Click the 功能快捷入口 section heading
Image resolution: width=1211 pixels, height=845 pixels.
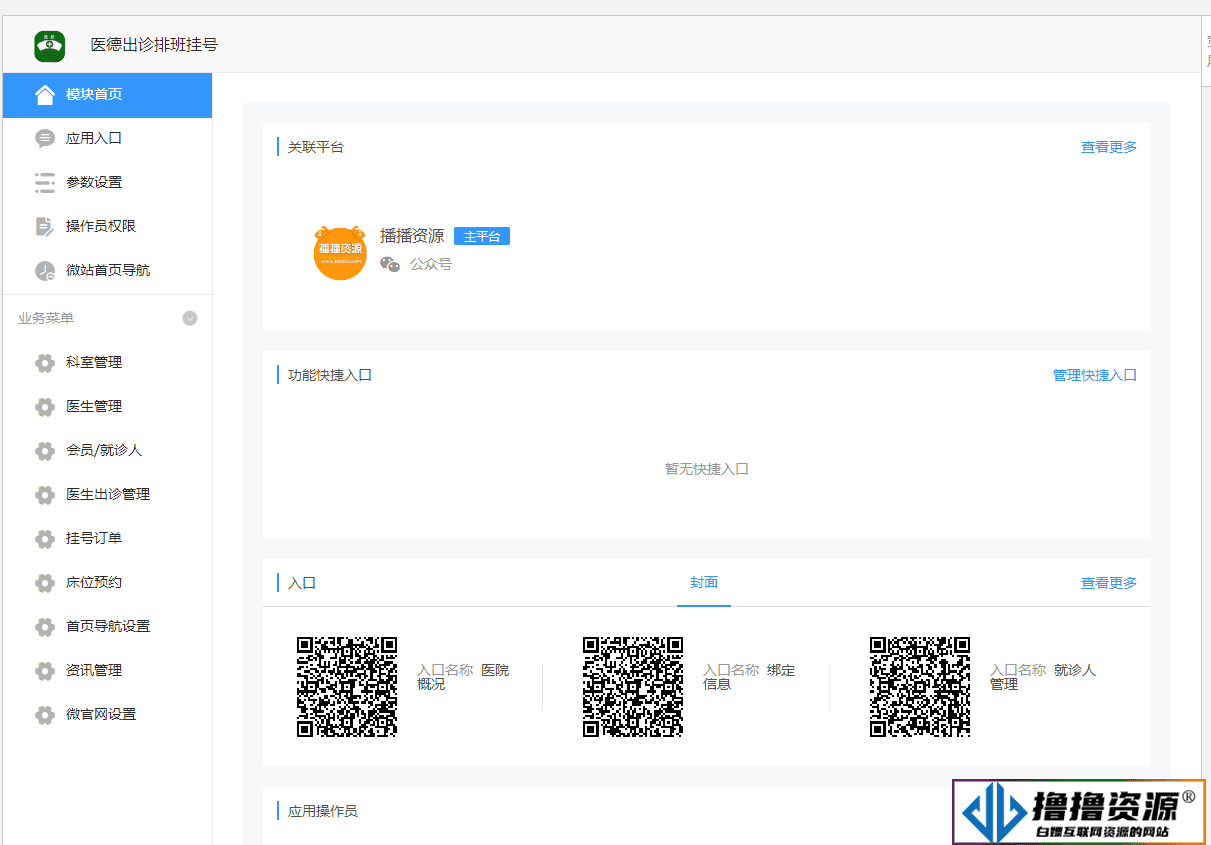coord(330,375)
